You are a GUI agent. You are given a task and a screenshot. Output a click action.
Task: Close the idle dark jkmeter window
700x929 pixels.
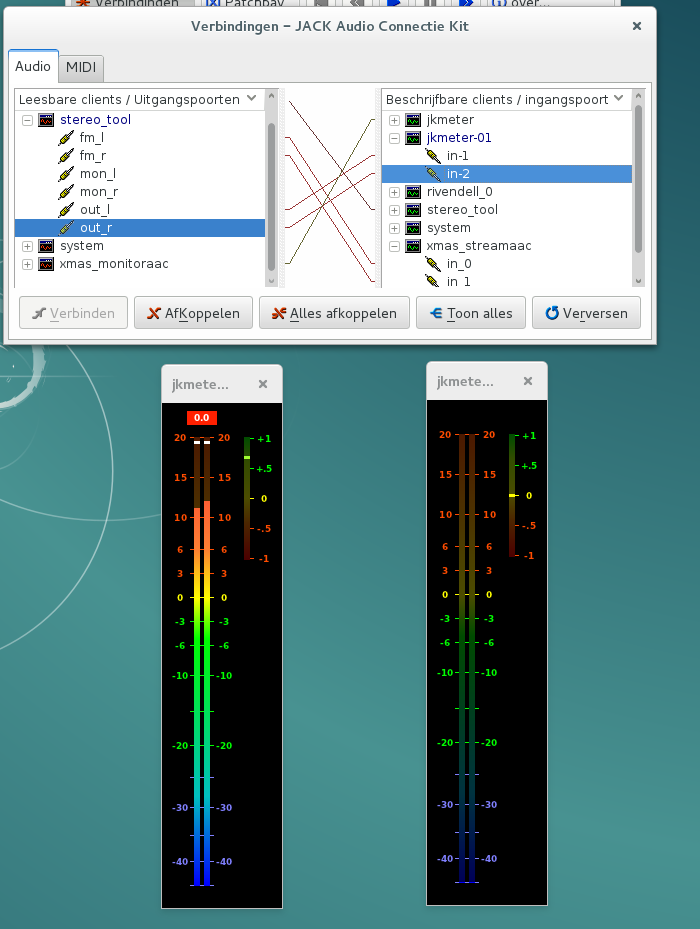click(528, 382)
